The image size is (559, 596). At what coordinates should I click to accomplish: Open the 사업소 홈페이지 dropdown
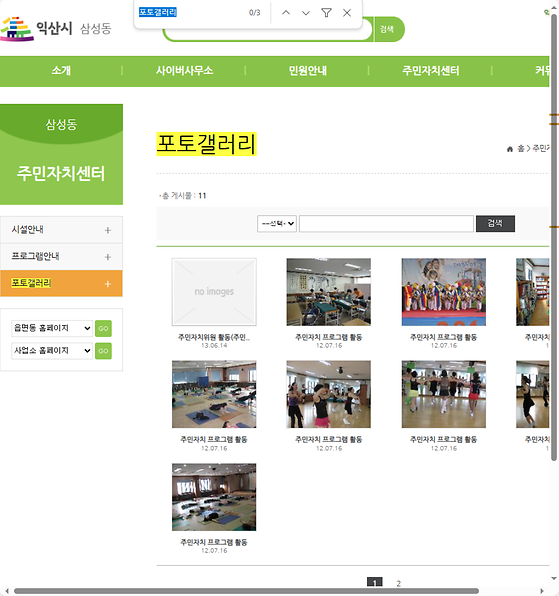pyautogui.click(x=52, y=350)
